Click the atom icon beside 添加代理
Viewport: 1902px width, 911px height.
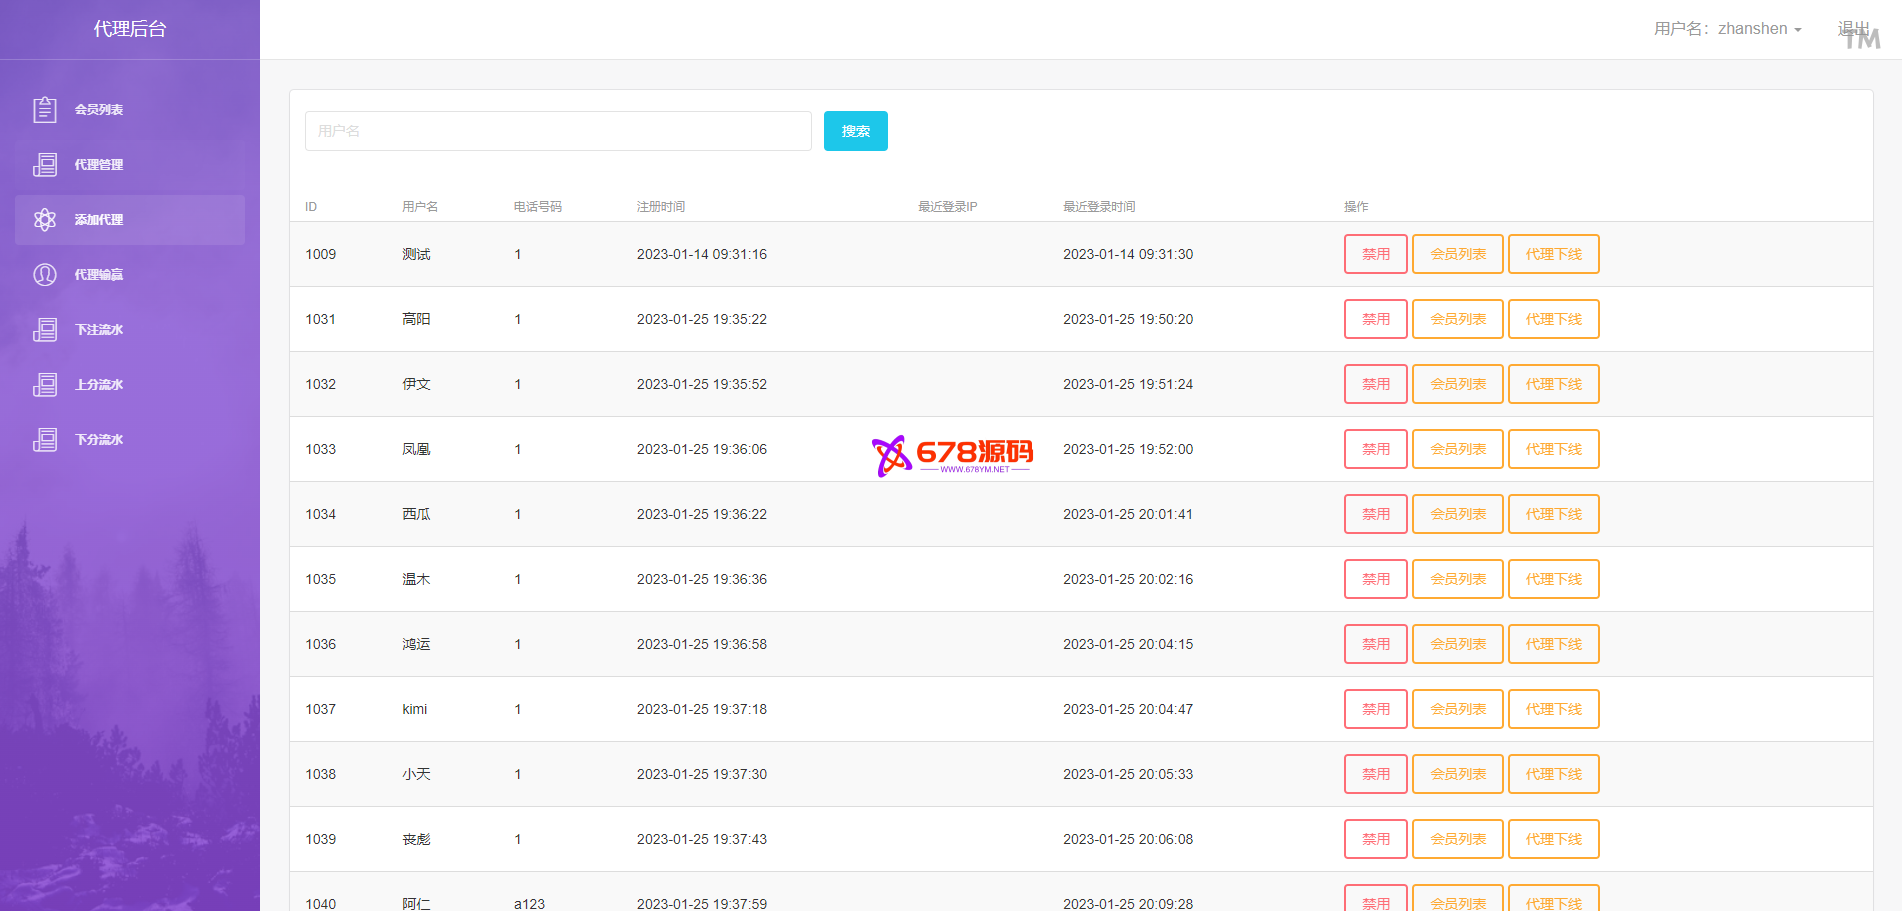pyautogui.click(x=45, y=220)
